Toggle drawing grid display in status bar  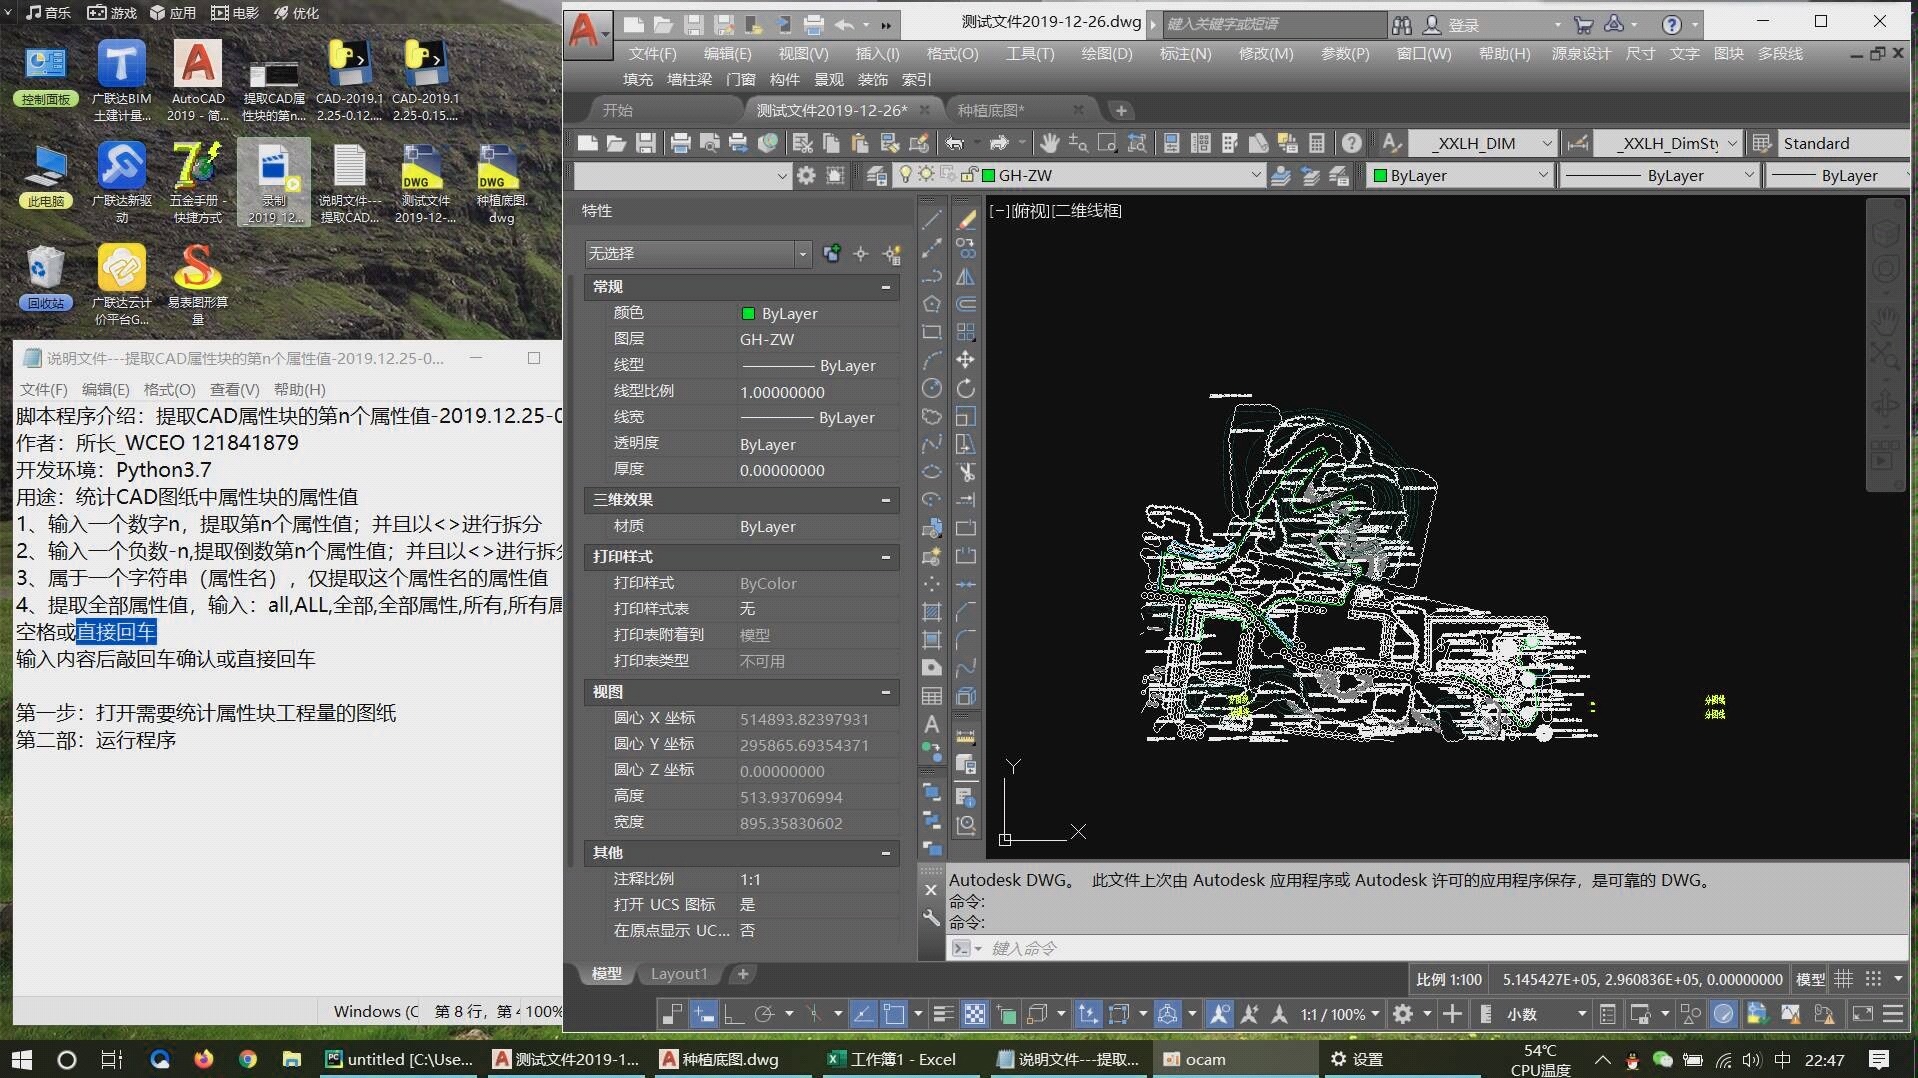(x=1844, y=979)
